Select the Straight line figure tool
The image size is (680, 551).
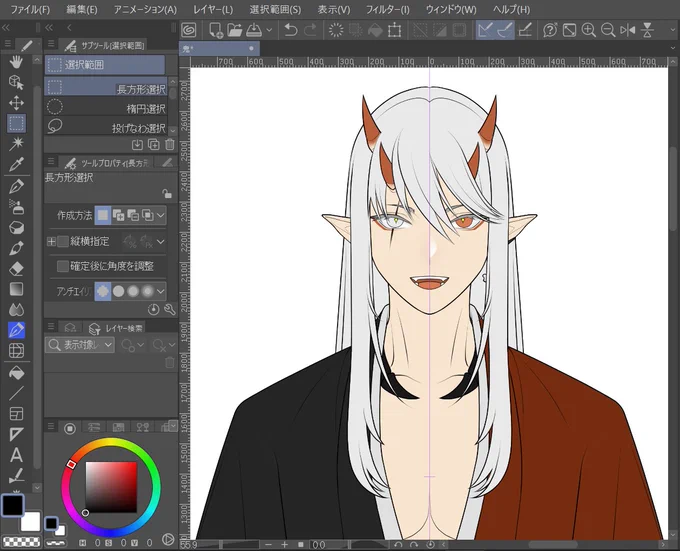16,393
